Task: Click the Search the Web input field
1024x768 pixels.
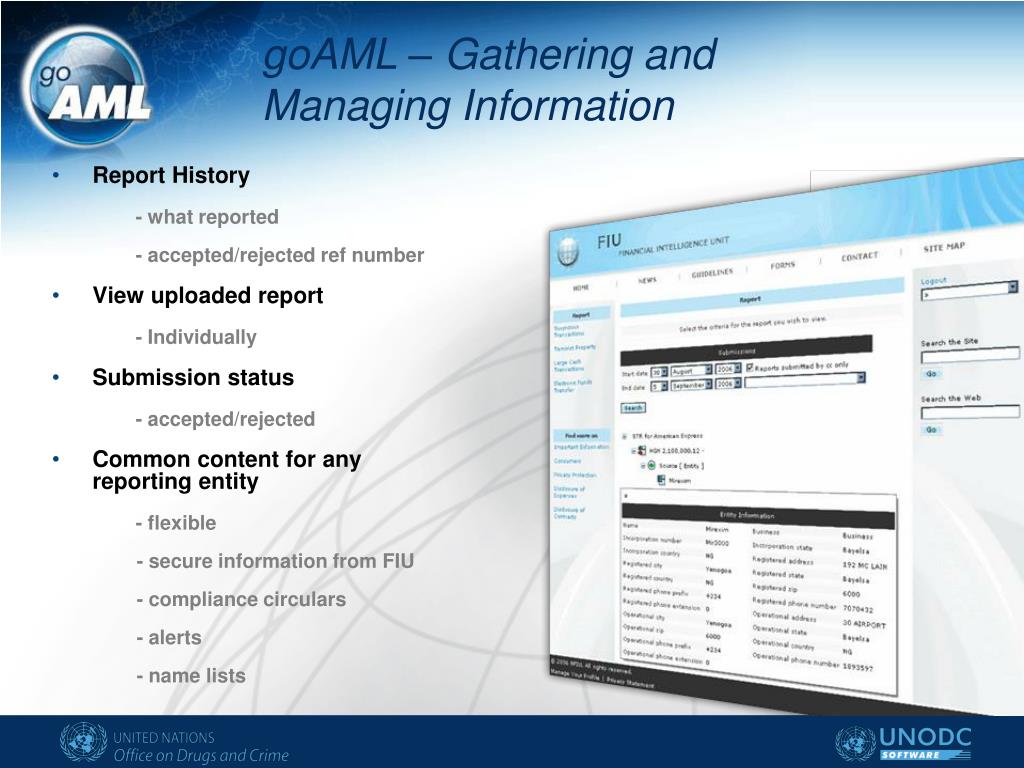Action: pyautogui.click(x=970, y=411)
